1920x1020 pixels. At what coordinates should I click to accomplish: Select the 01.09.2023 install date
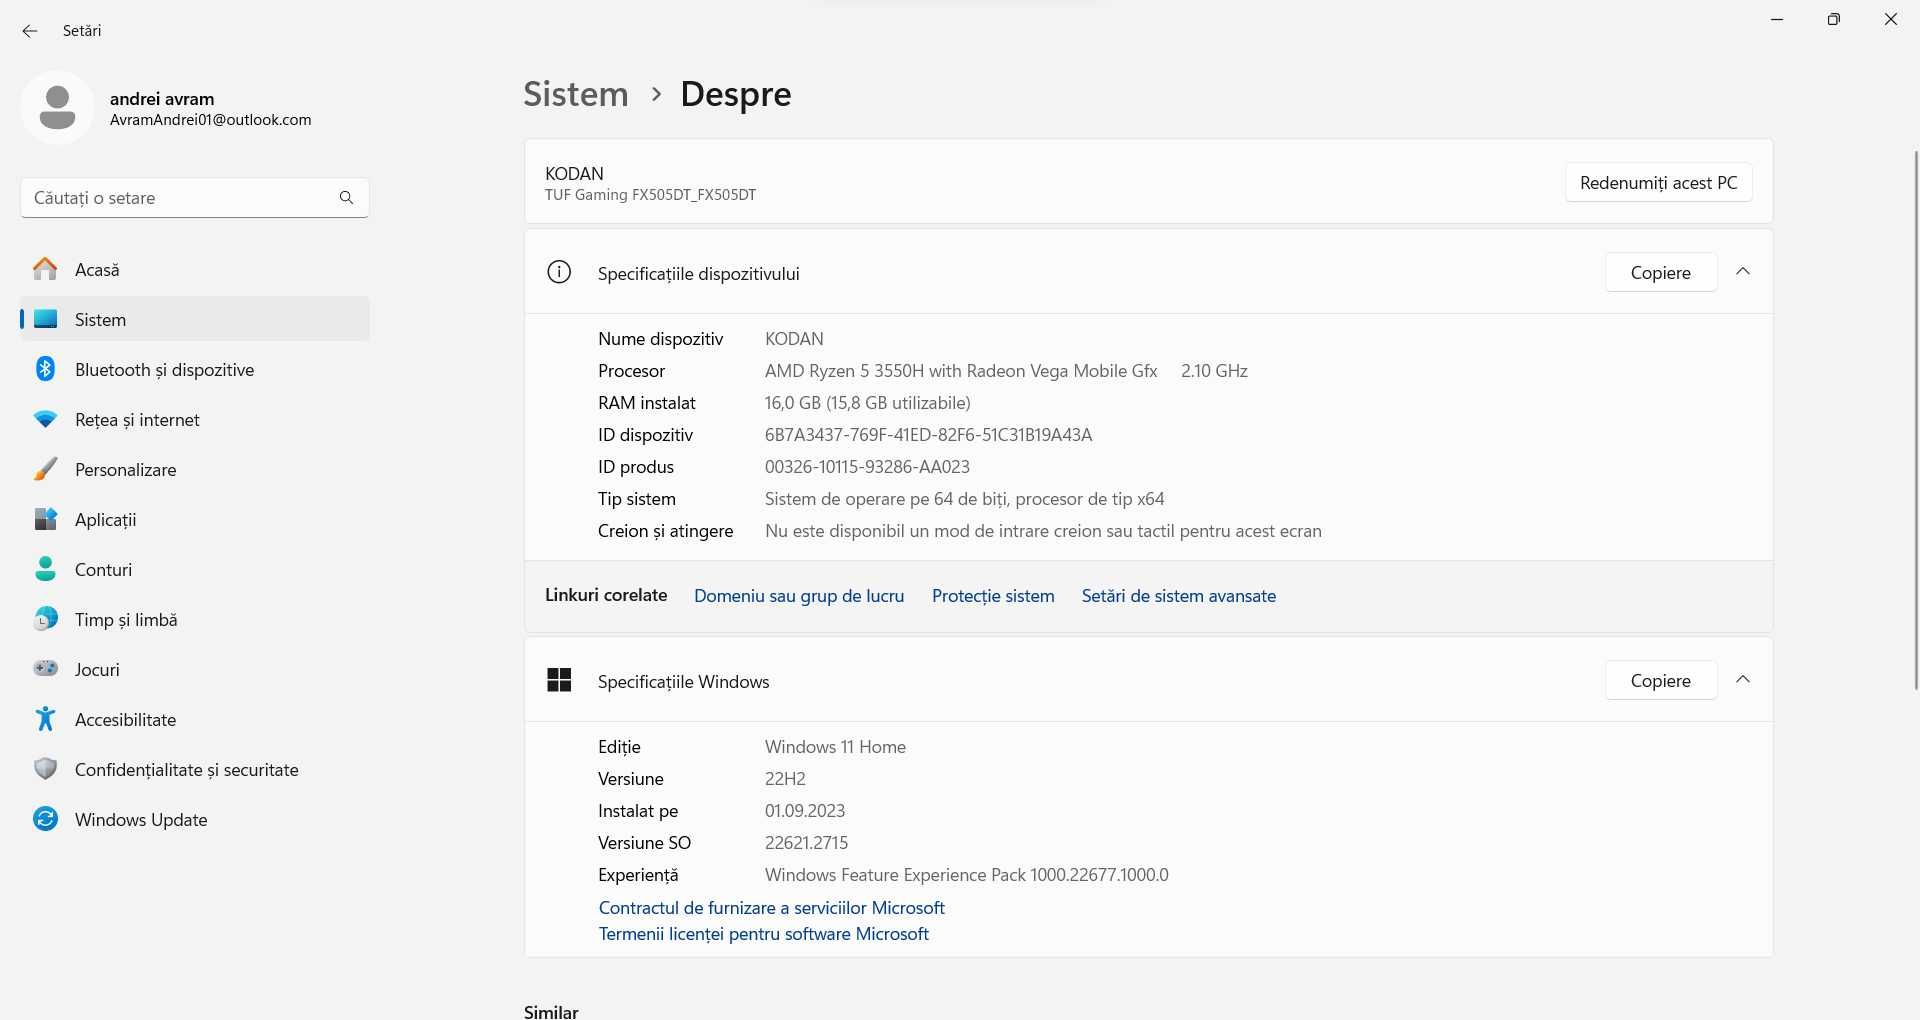(x=805, y=811)
